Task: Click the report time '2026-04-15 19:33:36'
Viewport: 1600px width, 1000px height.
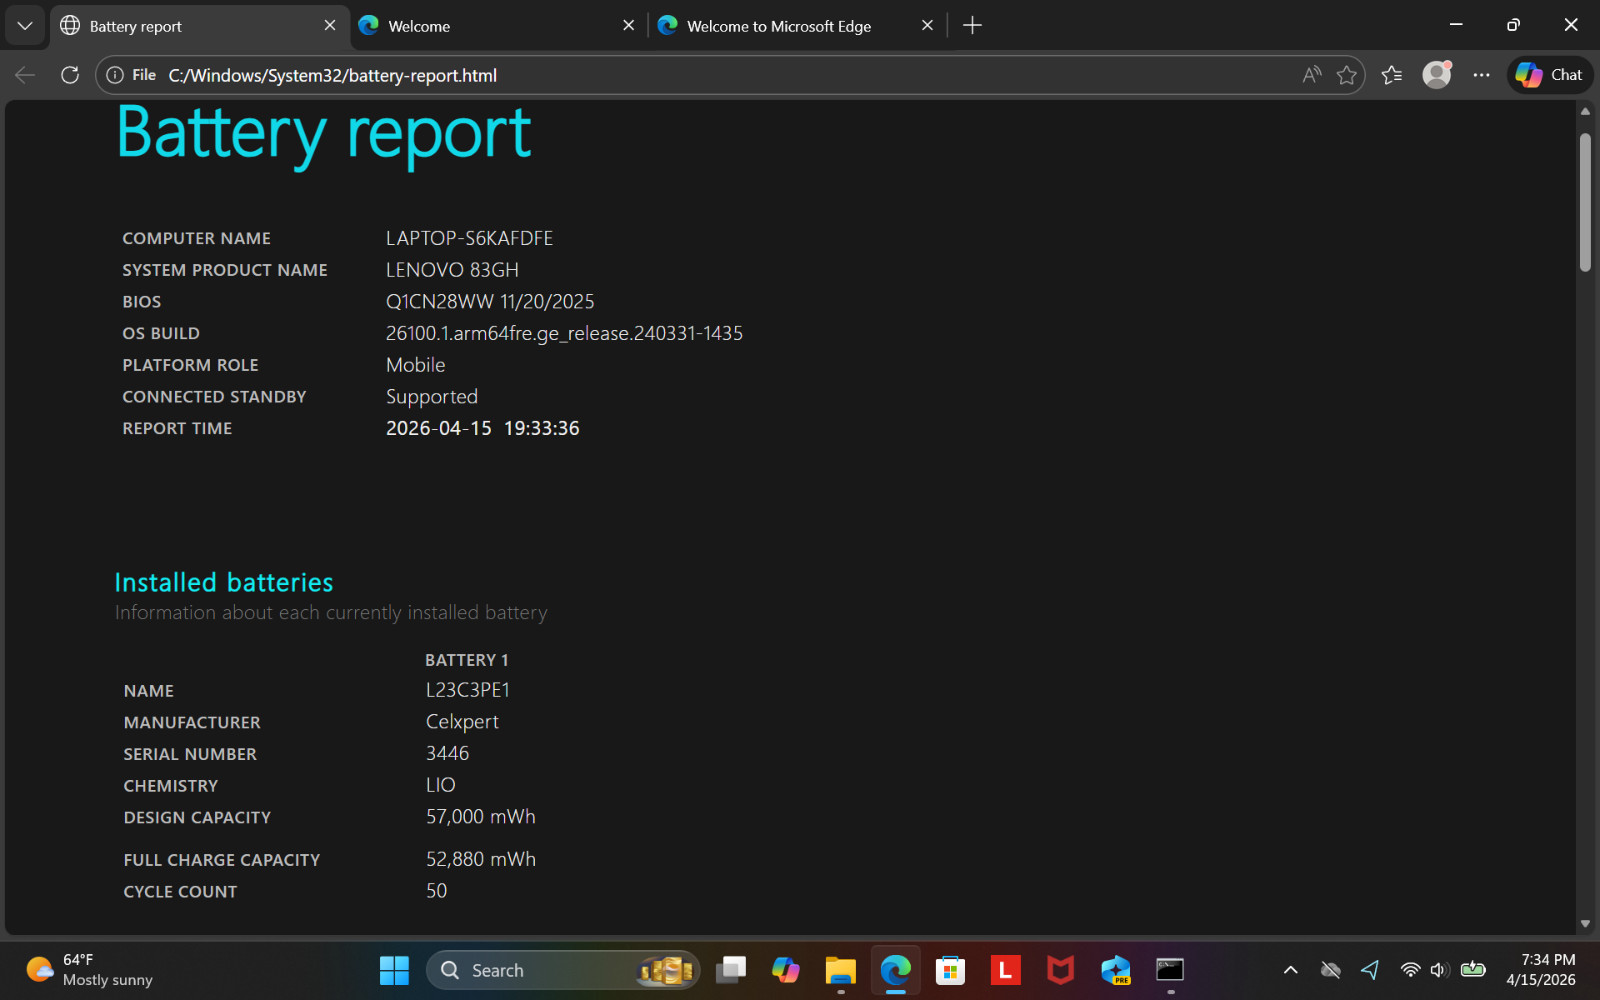Action: [483, 428]
